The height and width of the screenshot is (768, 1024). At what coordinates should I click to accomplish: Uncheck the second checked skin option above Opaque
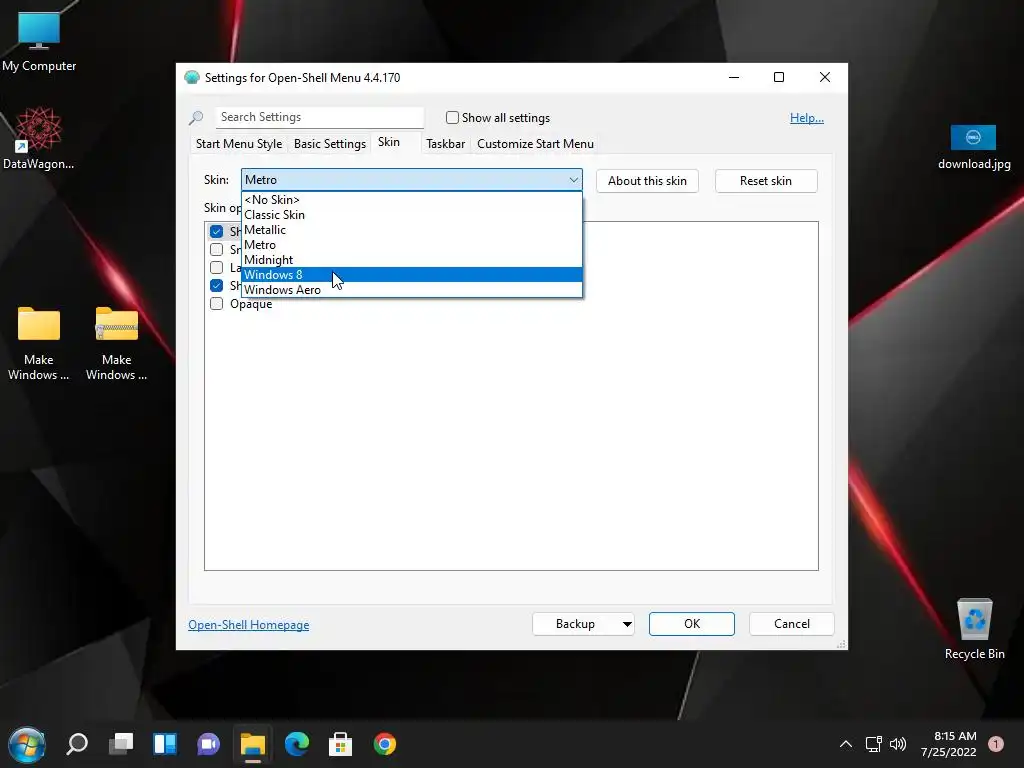[216, 285]
